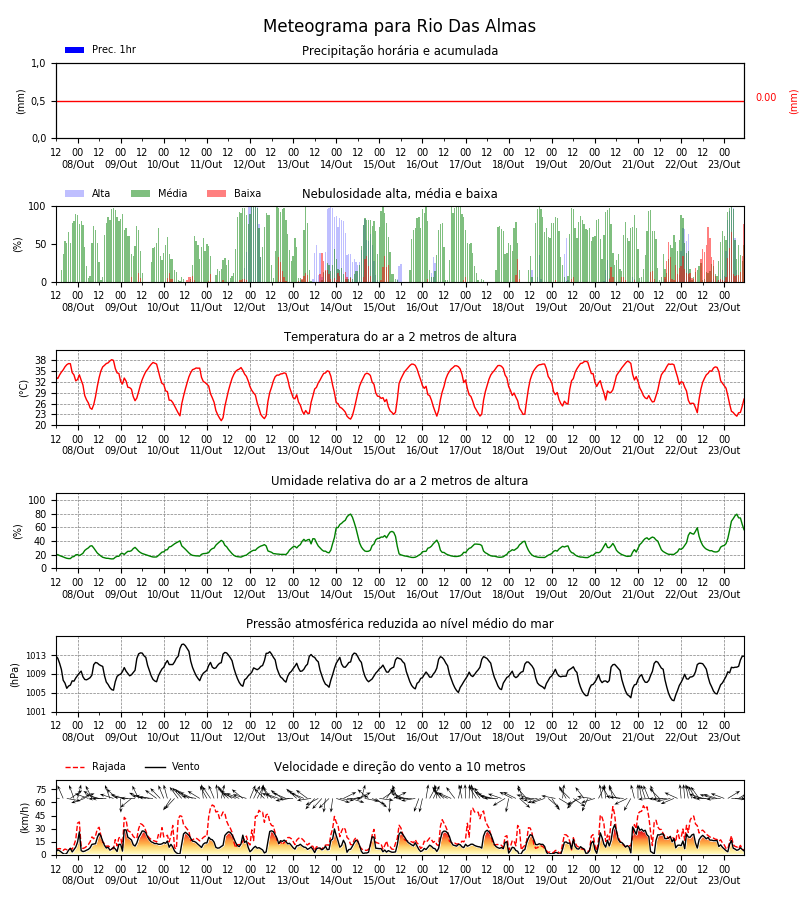
Task: Click the Umidade relativa do ar title
Action: tap(399, 480)
